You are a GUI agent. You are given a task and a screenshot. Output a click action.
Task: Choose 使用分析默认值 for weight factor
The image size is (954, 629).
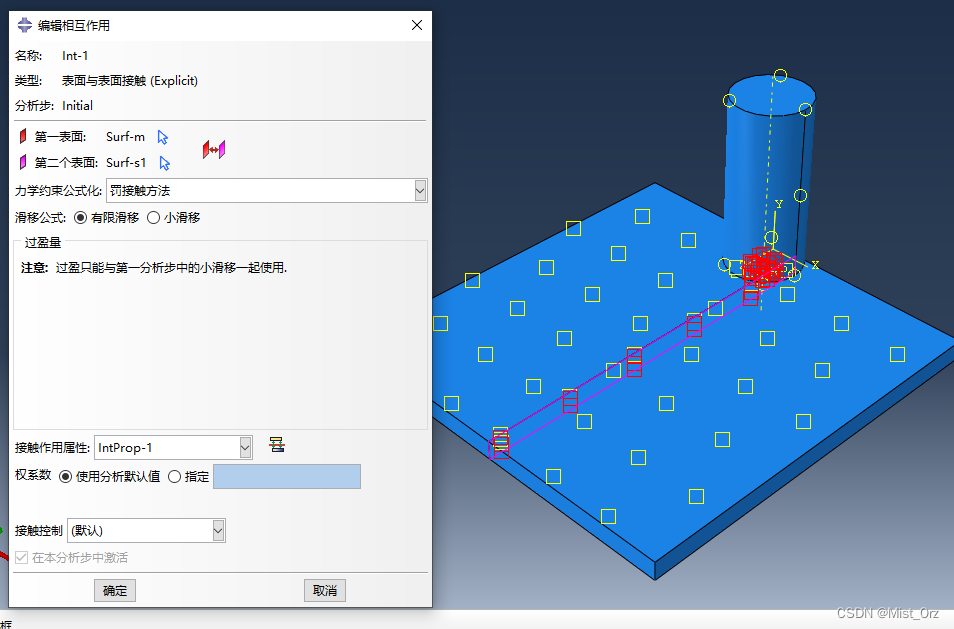coord(66,477)
